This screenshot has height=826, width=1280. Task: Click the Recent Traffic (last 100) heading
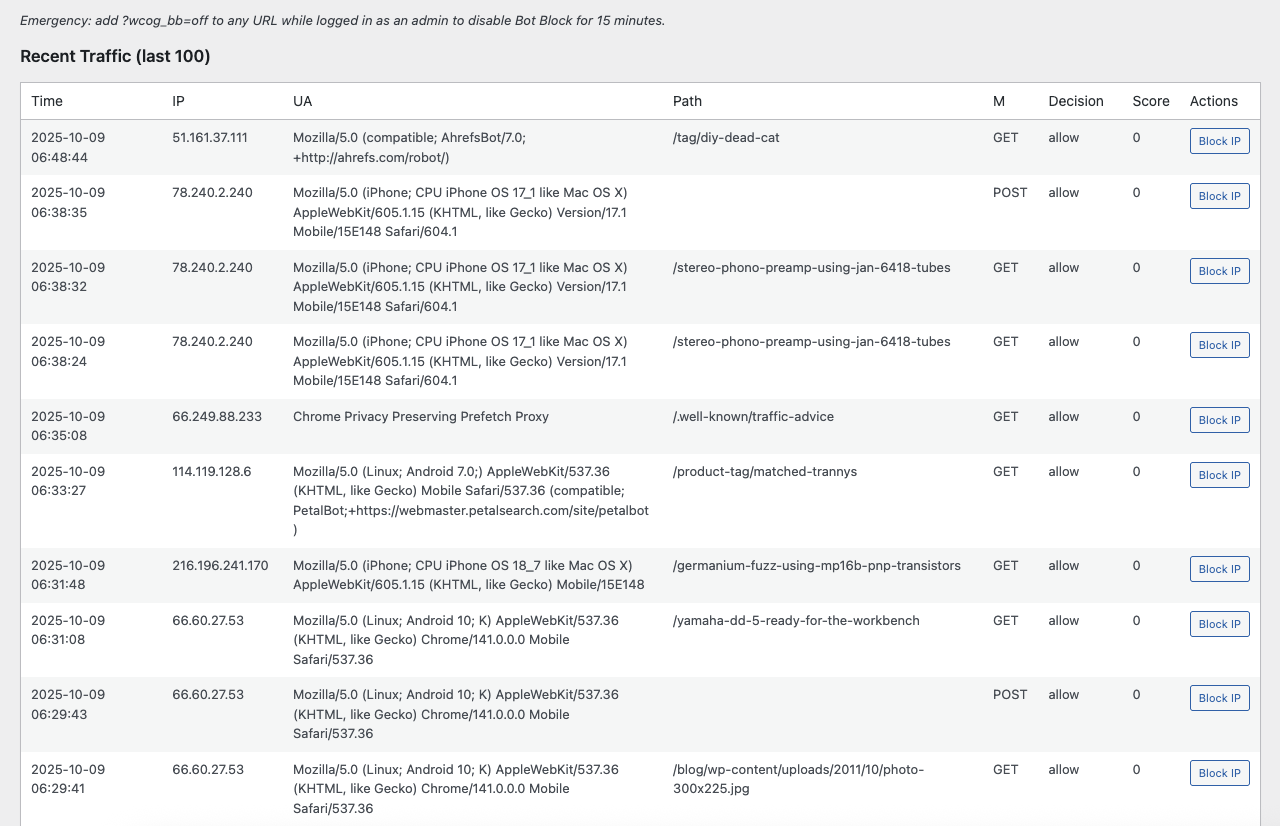(115, 56)
